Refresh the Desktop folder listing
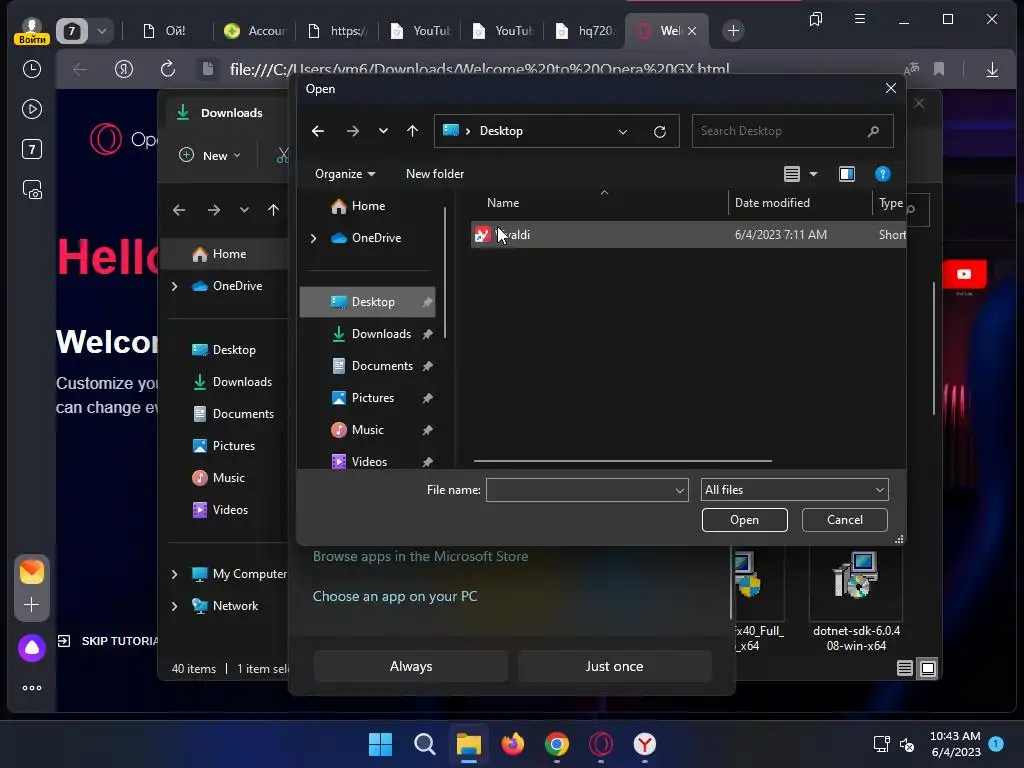The height and width of the screenshot is (768, 1024). coord(660,131)
